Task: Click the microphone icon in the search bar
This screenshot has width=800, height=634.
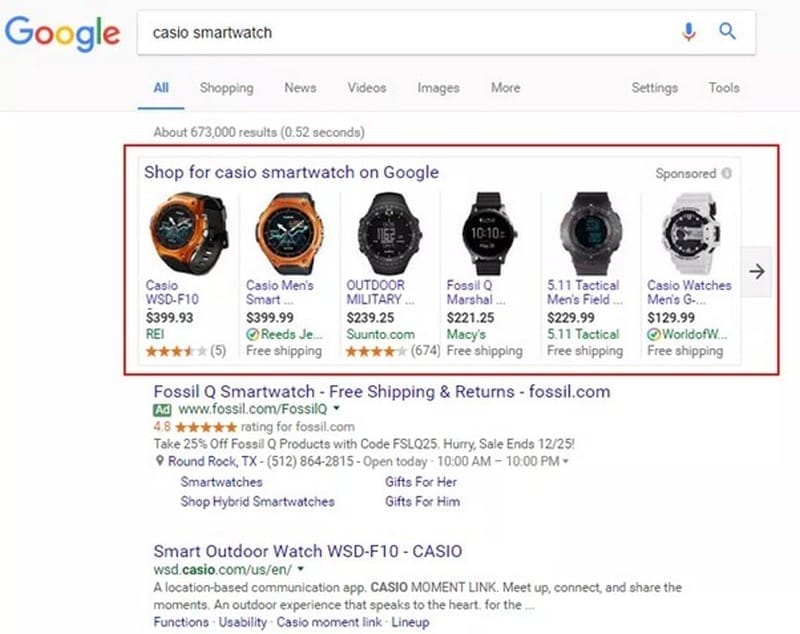Action: point(687,32)
